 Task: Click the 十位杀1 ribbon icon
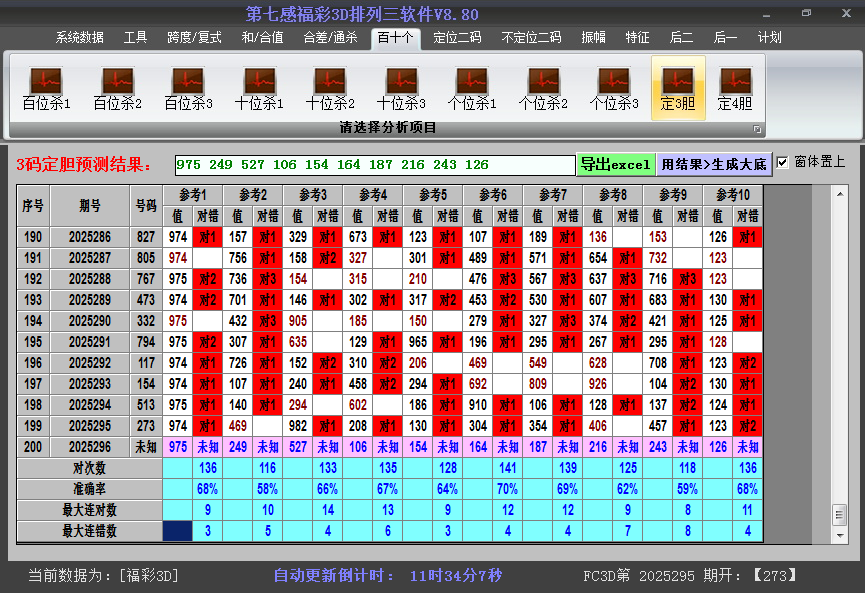coord(259,88)
